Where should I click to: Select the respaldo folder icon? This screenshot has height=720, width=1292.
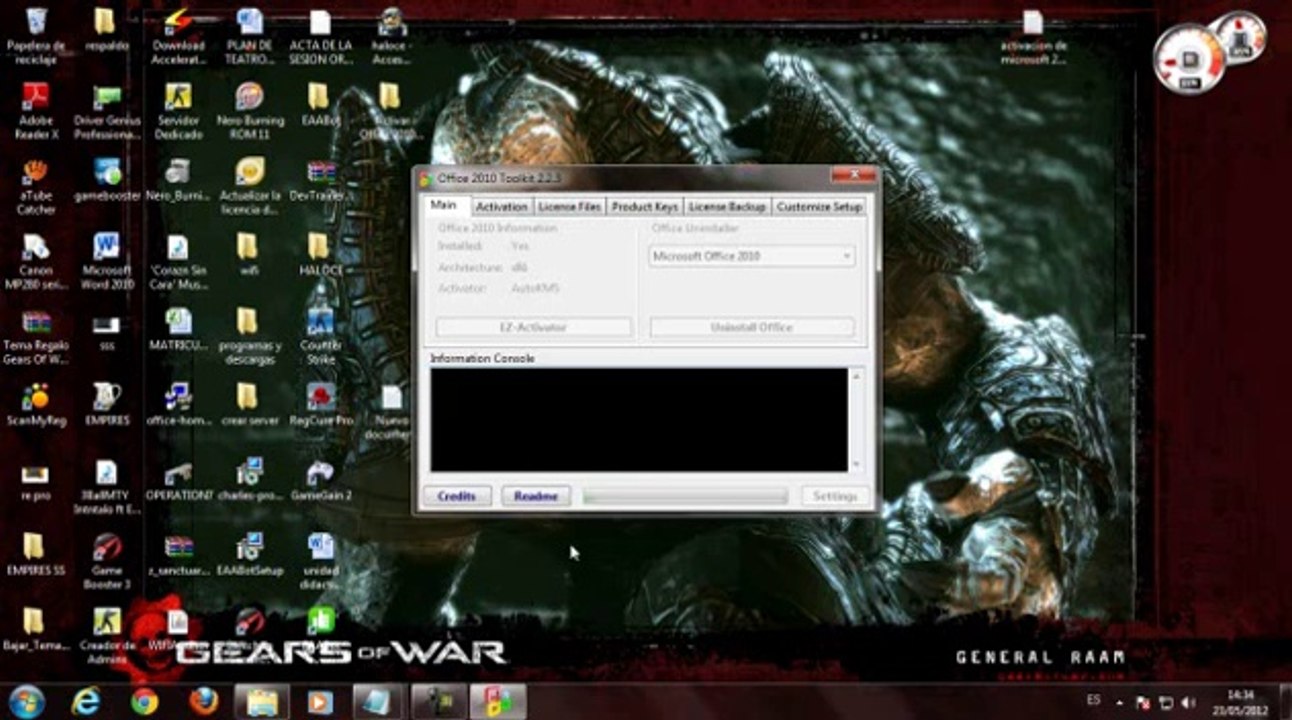[x=105, y=30]
